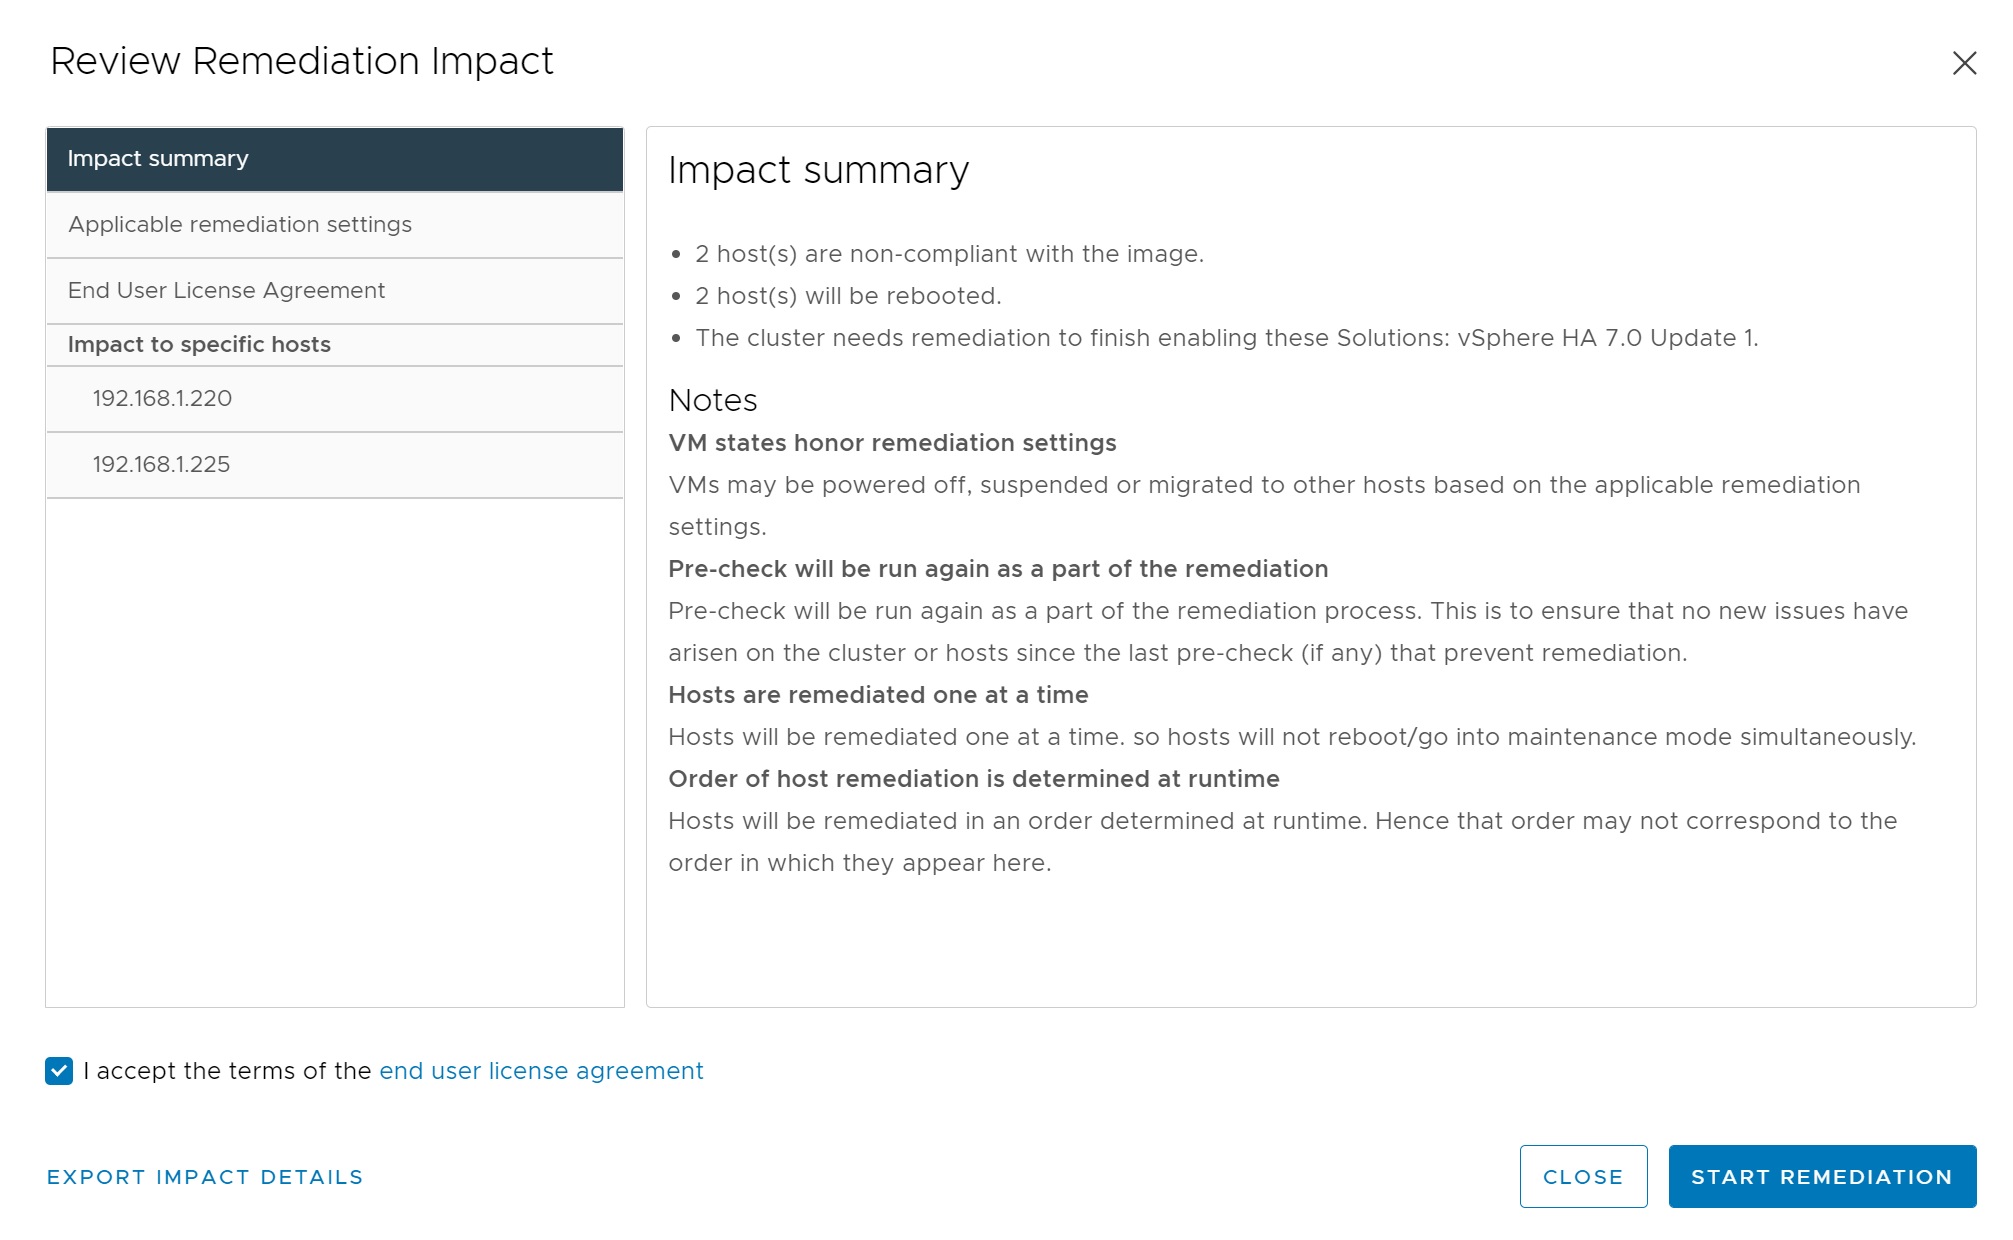Click VM states honor remediation settings heading
The image size is (2013, 1240).
[892, 443]
